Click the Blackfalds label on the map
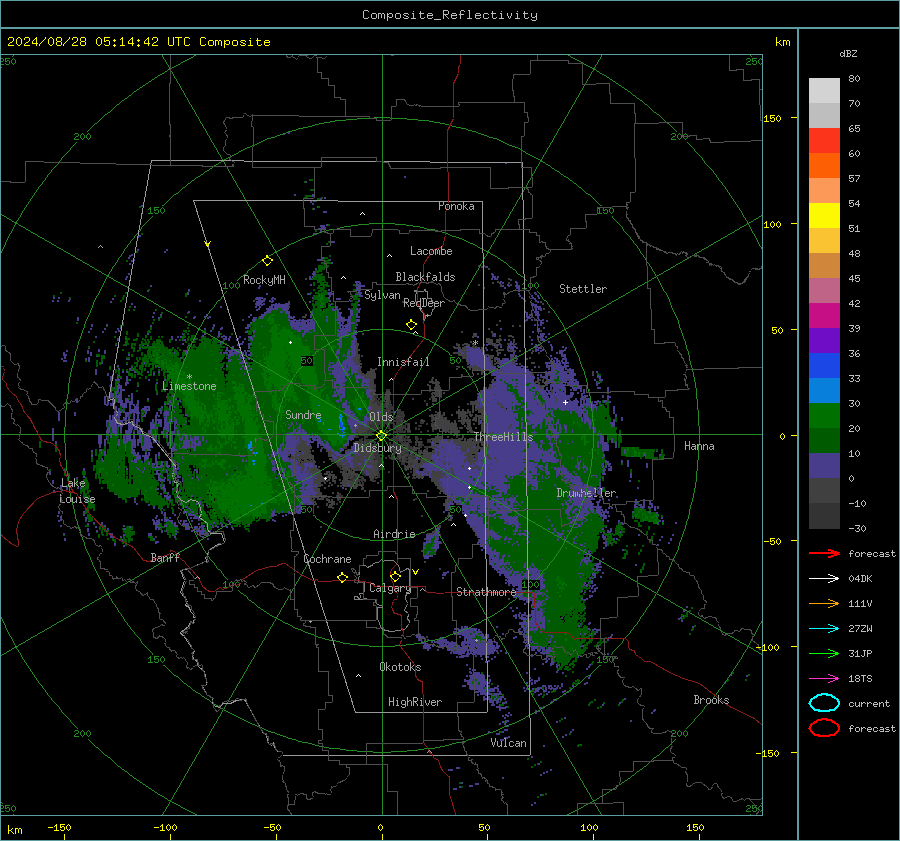The height and width of the screenshot is (841, 900). click(x=425, y=277)
